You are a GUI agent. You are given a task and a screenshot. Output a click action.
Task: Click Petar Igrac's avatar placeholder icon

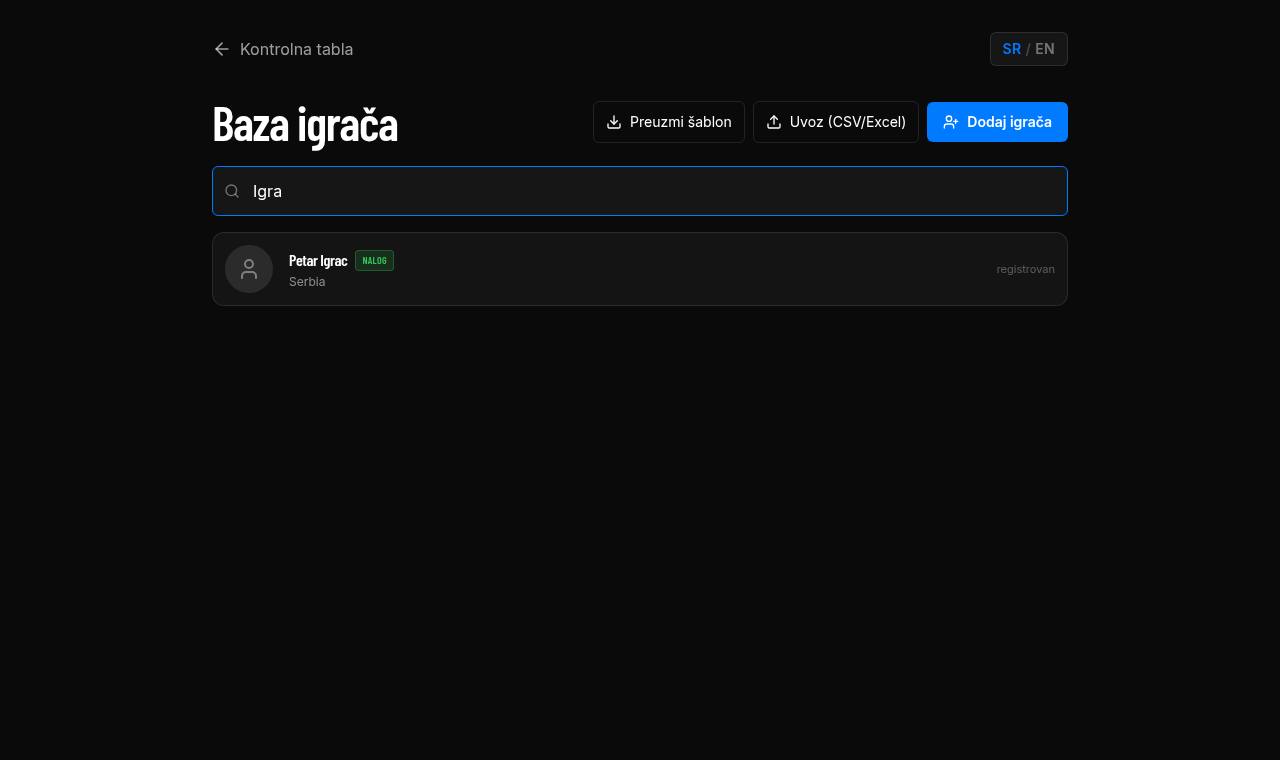click(249, 269)
